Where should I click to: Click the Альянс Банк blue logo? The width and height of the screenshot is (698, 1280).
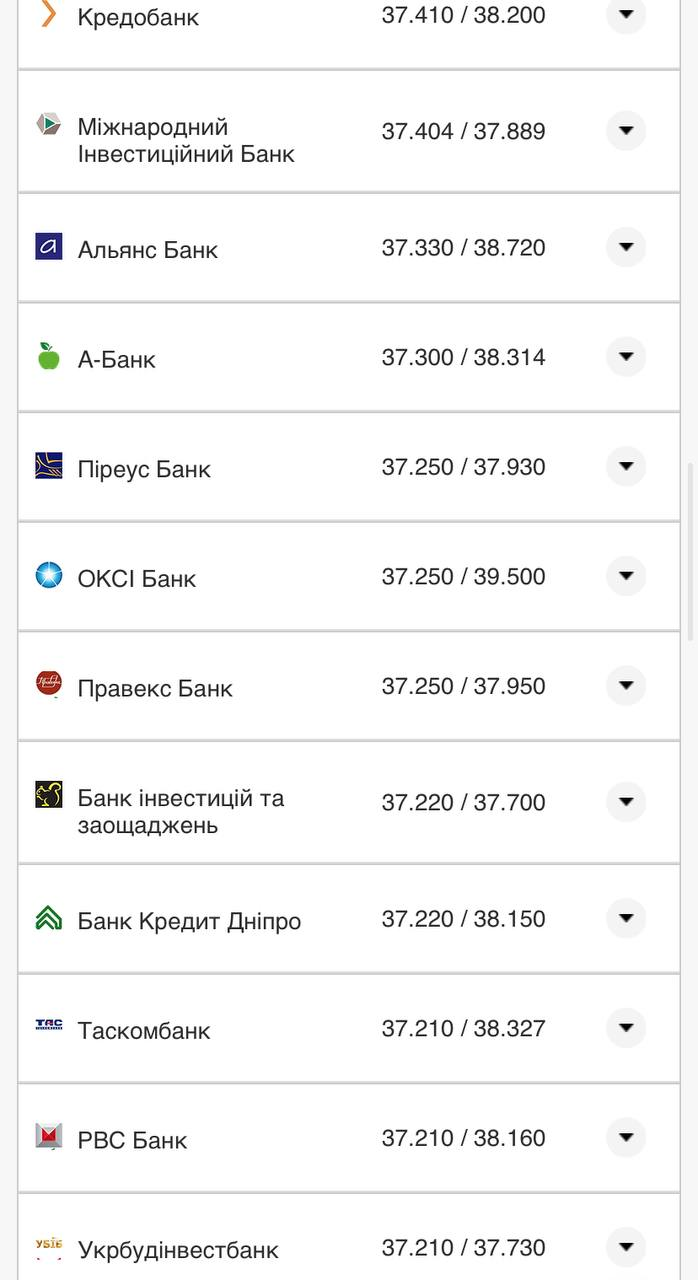pos(47,247)
